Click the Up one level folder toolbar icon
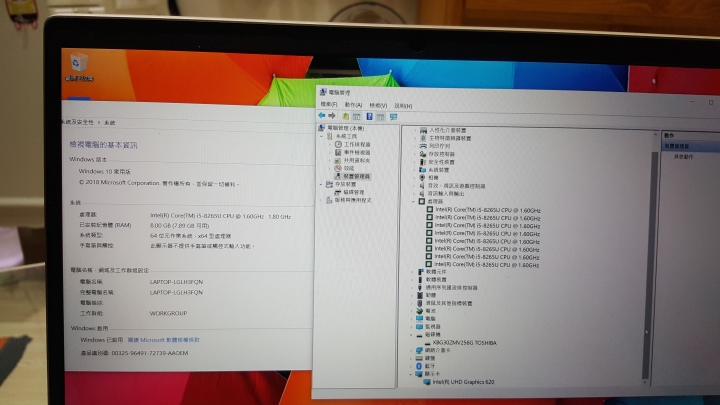Image resolution: width=720 pixels, height=405 pixels. click(x=345, y=116)
